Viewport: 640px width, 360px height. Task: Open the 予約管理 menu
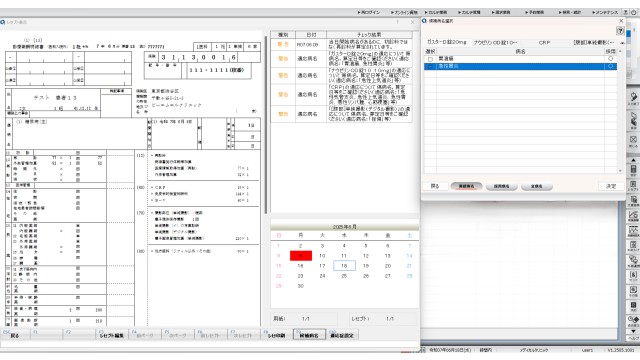(x=534, y=12)
